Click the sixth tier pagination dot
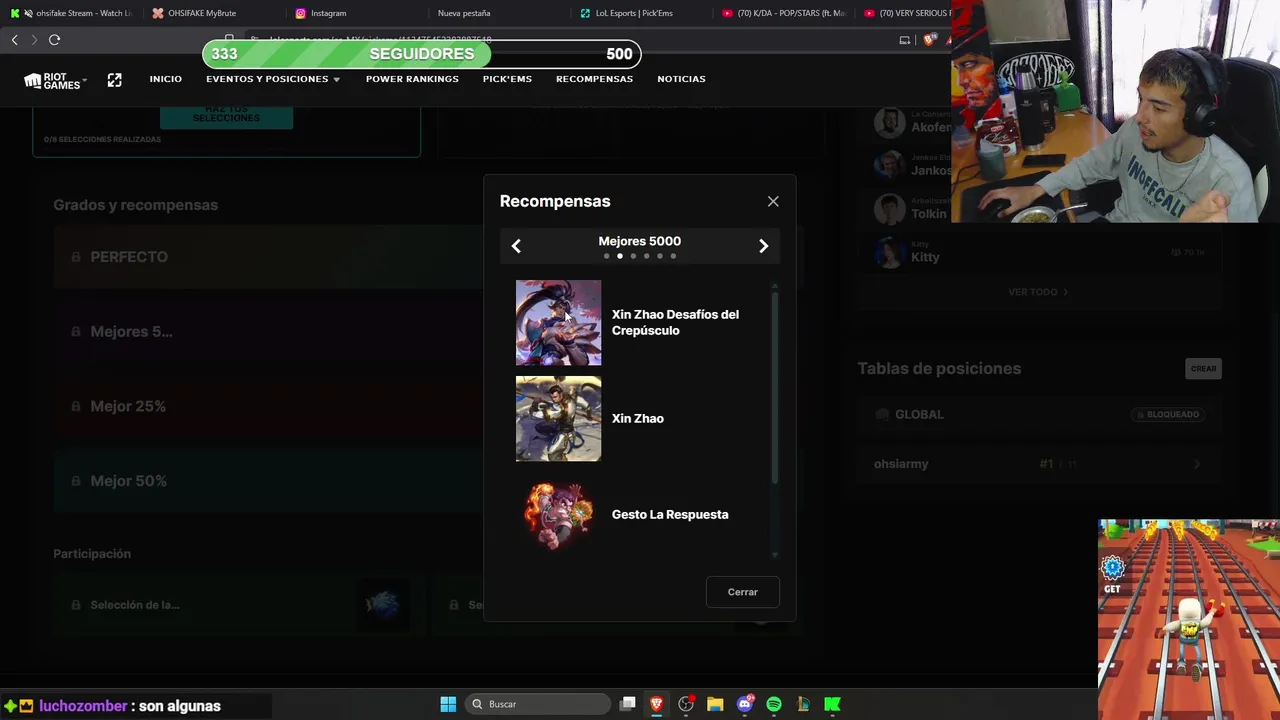This screenshot has height=720, width=1280. [673, 256]
